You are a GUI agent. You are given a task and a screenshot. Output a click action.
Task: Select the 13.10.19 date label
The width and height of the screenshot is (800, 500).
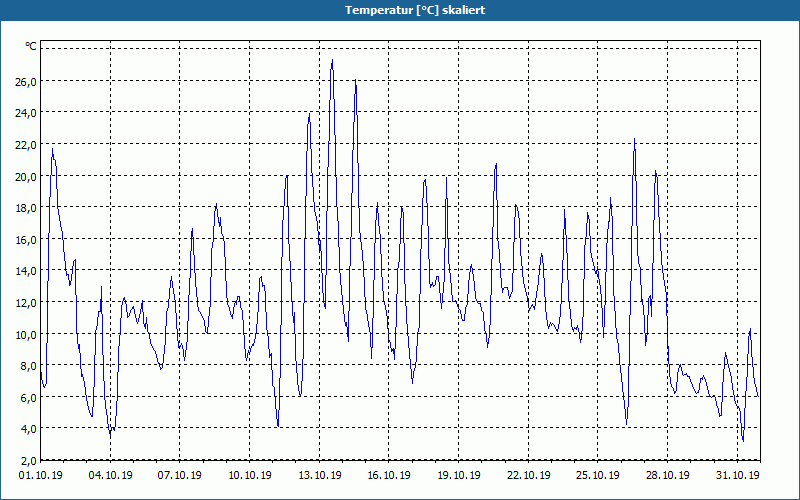tap(319, 475)
